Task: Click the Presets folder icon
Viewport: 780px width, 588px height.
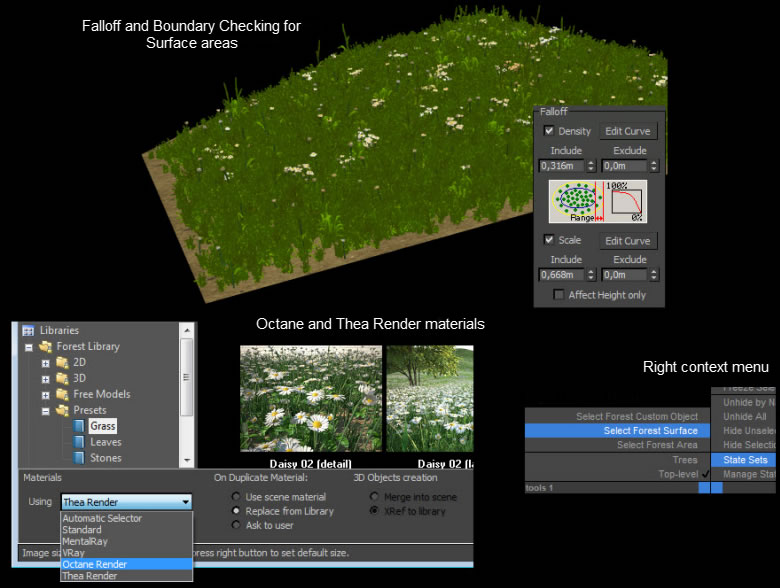Action: [63, 410]
